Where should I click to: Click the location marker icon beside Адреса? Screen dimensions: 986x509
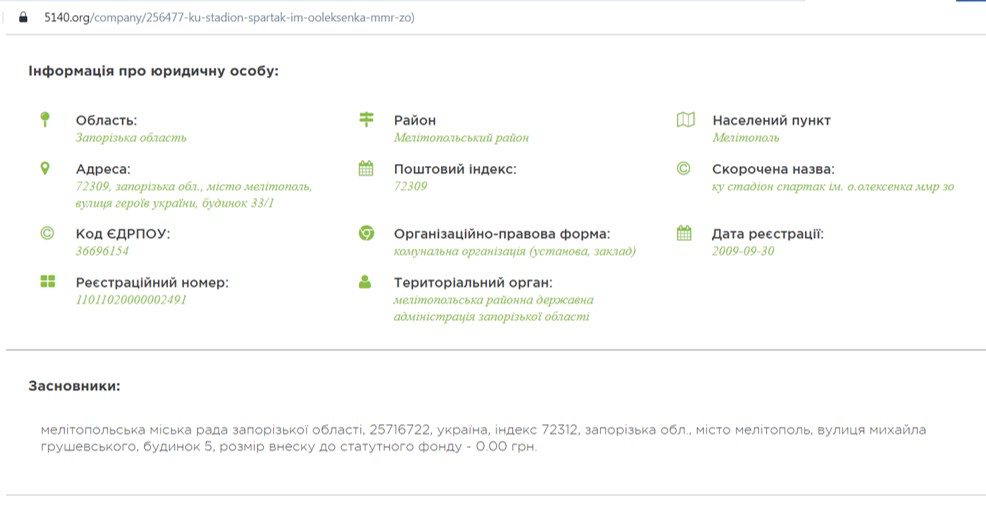pos(45,169)
